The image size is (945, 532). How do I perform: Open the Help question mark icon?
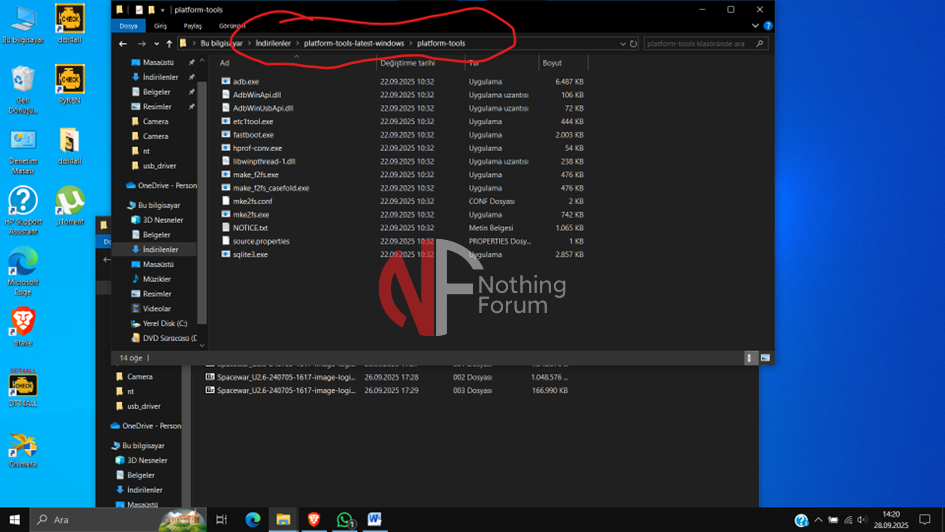click(x=767, y=26)
